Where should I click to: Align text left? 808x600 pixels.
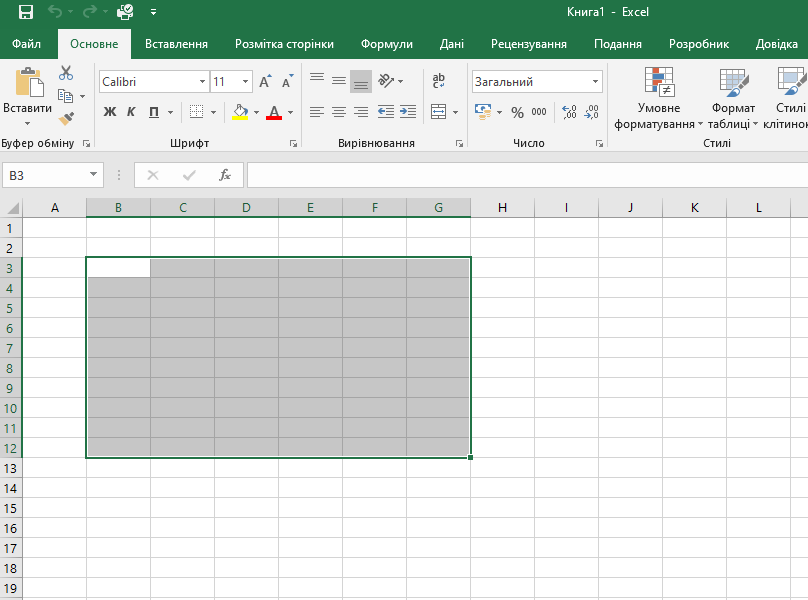click(x=317, y=112)
